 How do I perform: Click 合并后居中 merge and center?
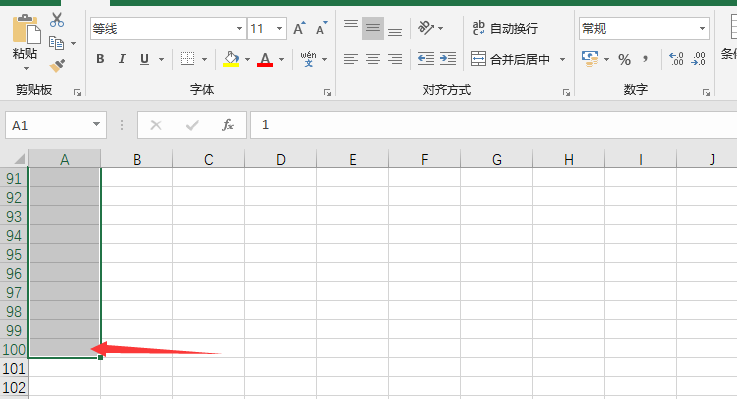click(x=510, y=59)
